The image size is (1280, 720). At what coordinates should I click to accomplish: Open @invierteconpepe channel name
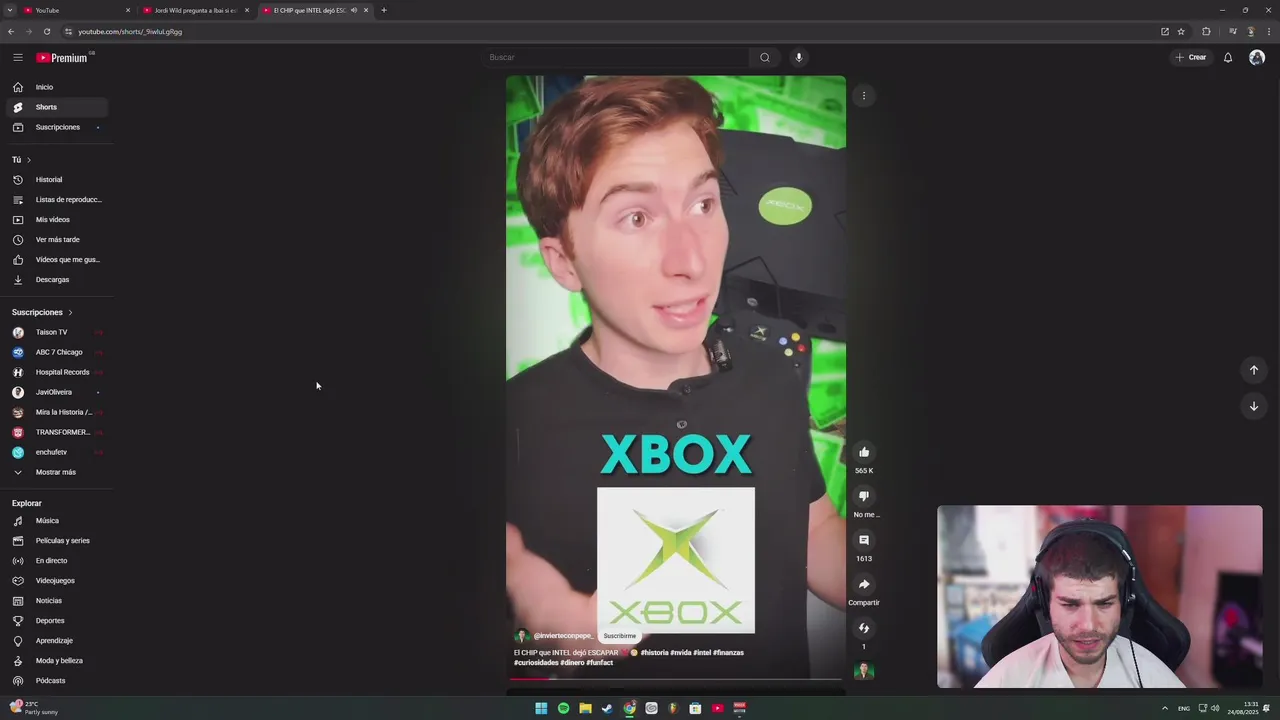[563, 636]
